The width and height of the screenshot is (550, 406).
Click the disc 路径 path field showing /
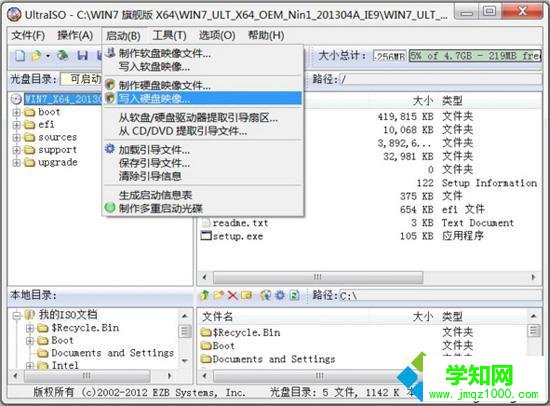440,79
